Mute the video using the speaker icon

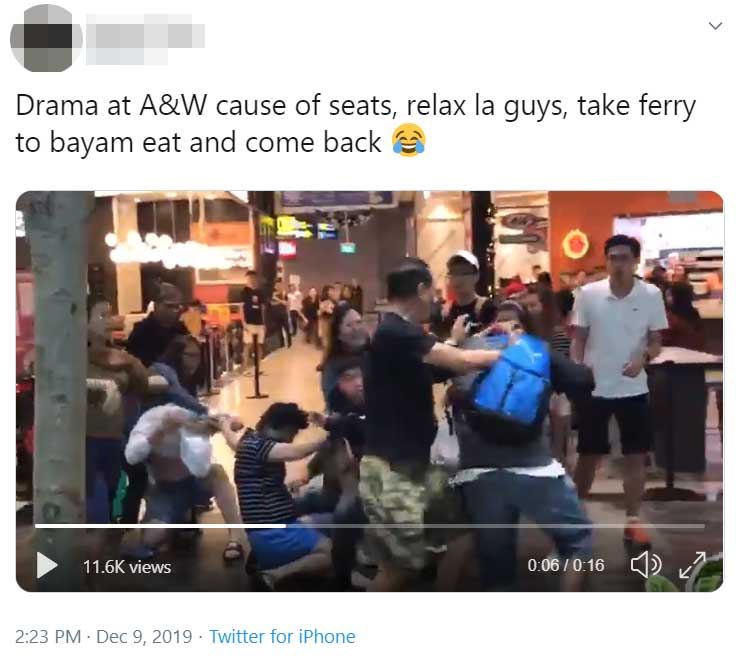click(x=646, y=564)
